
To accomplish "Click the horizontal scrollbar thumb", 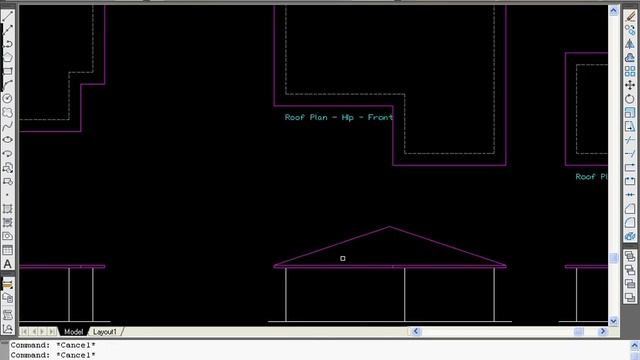I will click(x=579, y=331).
